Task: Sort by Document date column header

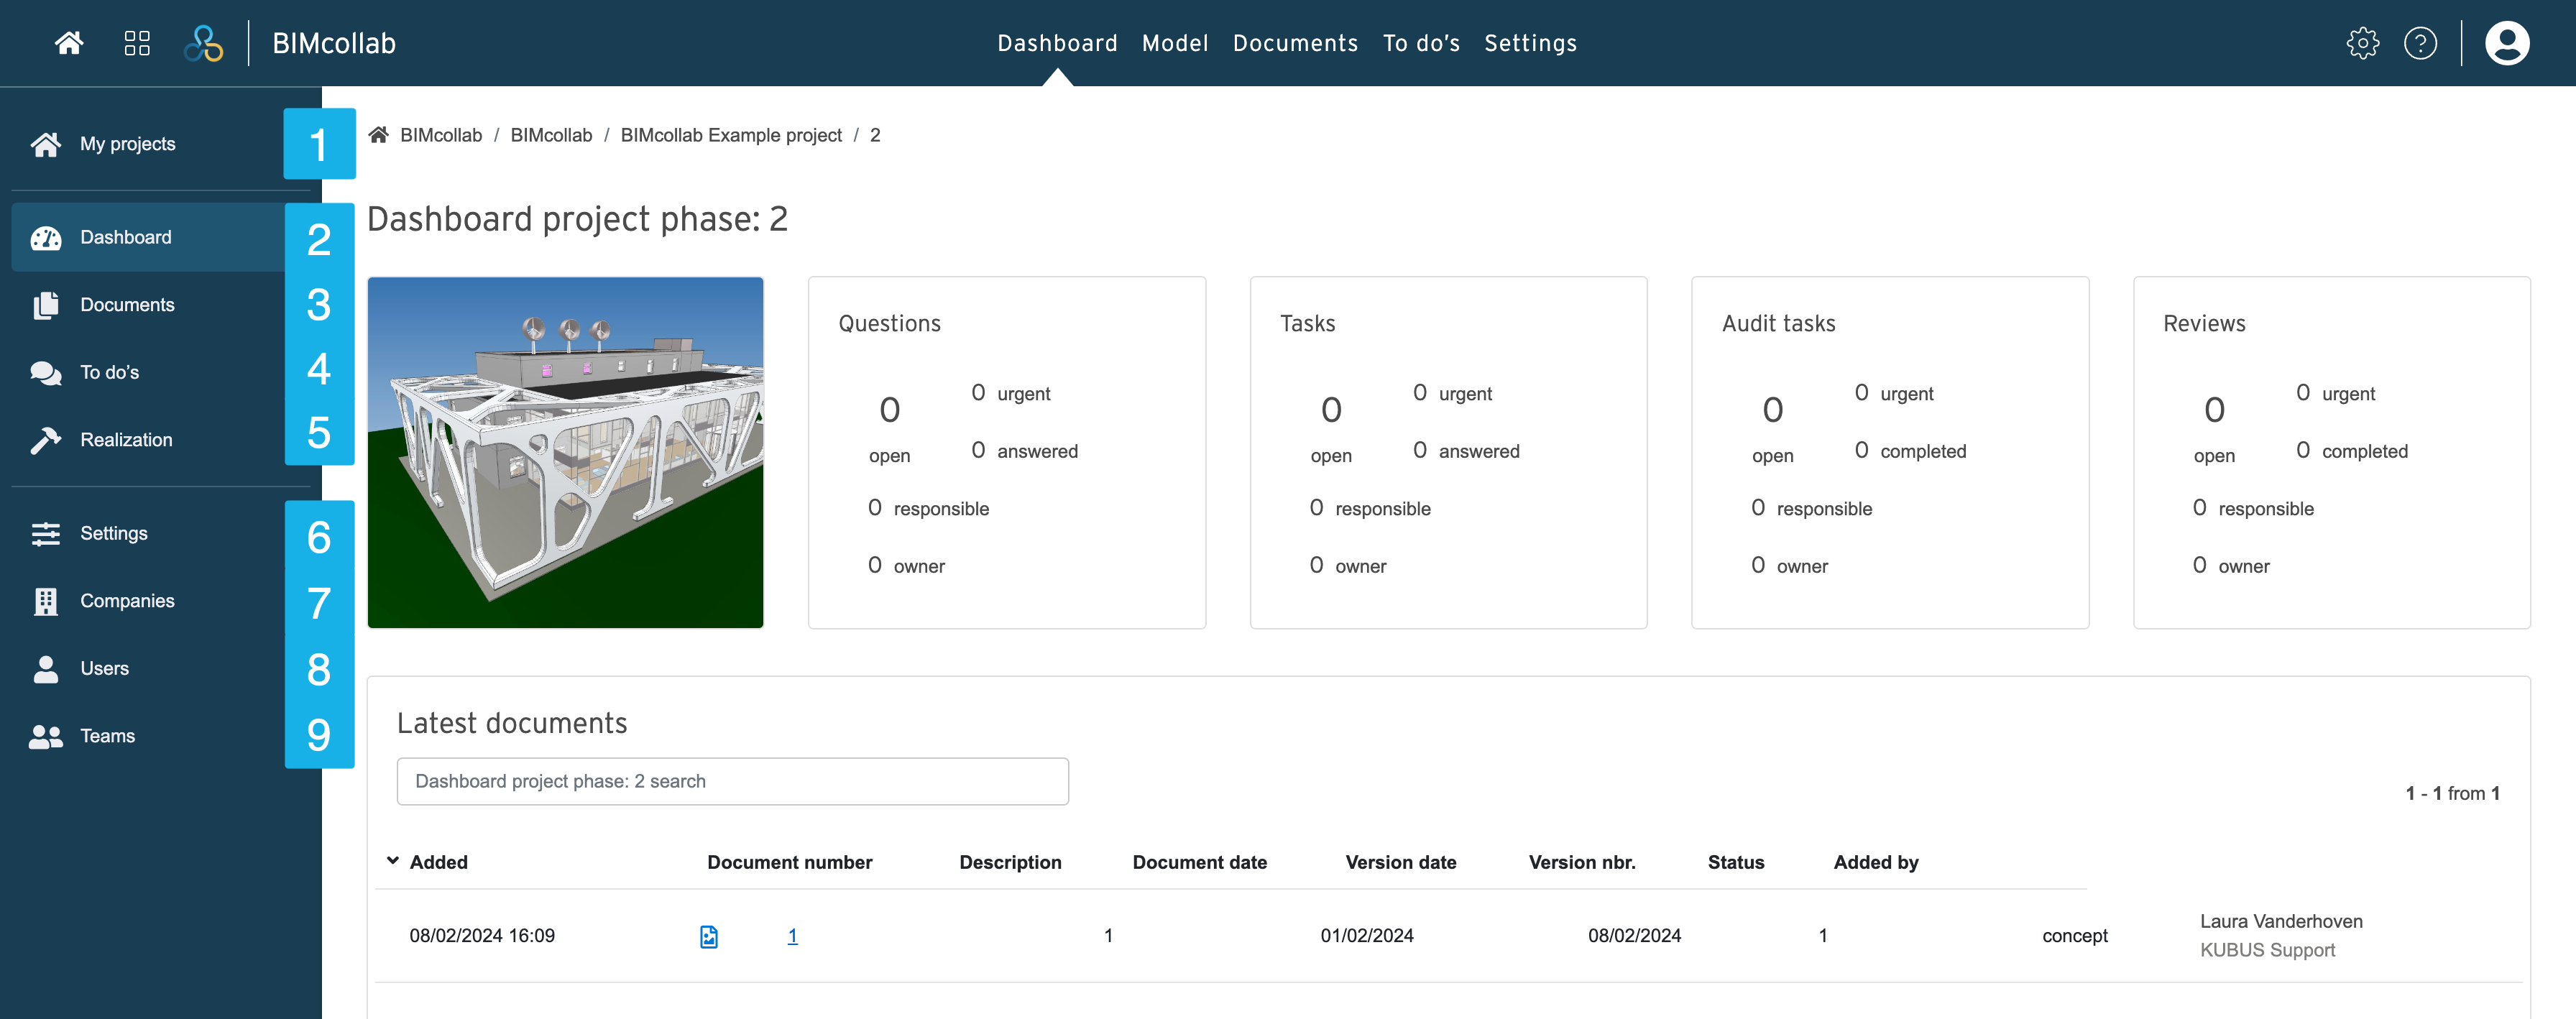Action: (1199, 862)
